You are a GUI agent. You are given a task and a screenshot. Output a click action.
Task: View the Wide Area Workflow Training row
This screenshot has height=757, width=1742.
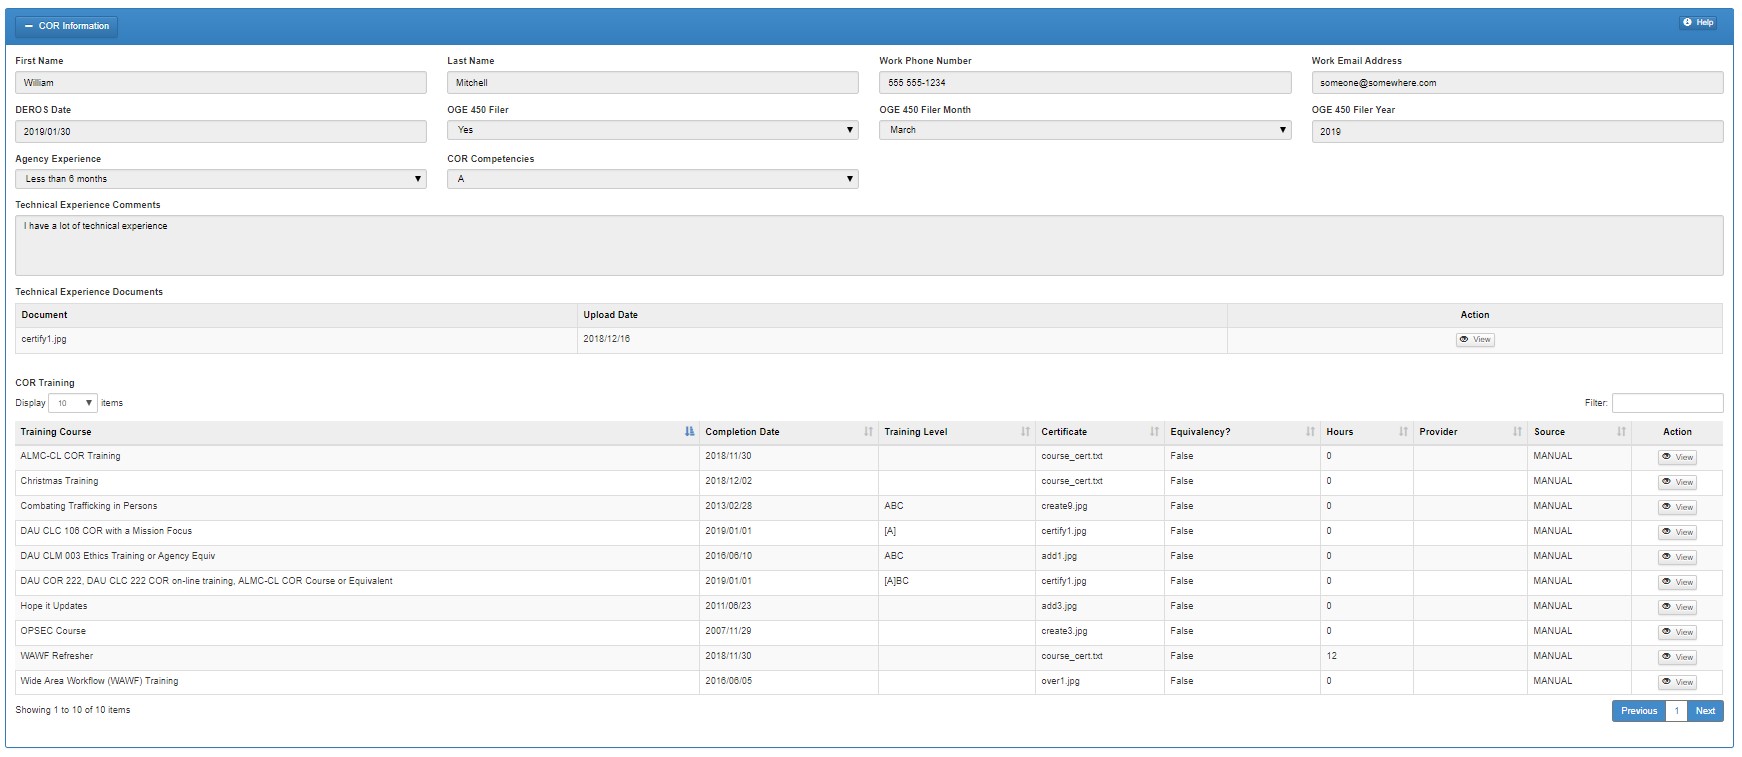click(x=1677, y=682)
